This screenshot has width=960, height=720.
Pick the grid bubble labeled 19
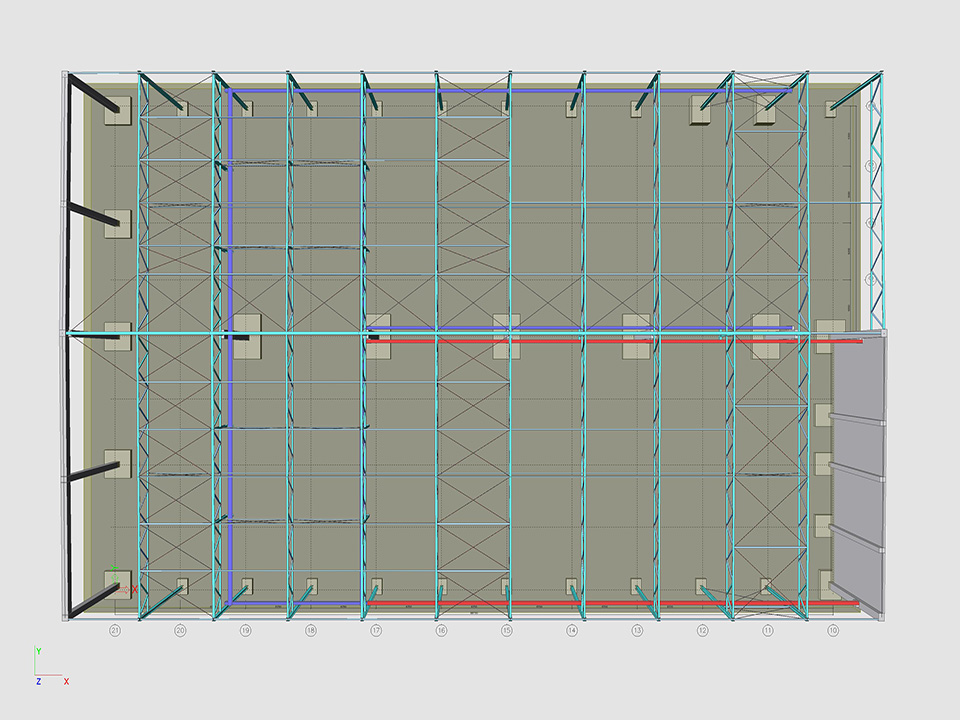[x=245, y=631]
